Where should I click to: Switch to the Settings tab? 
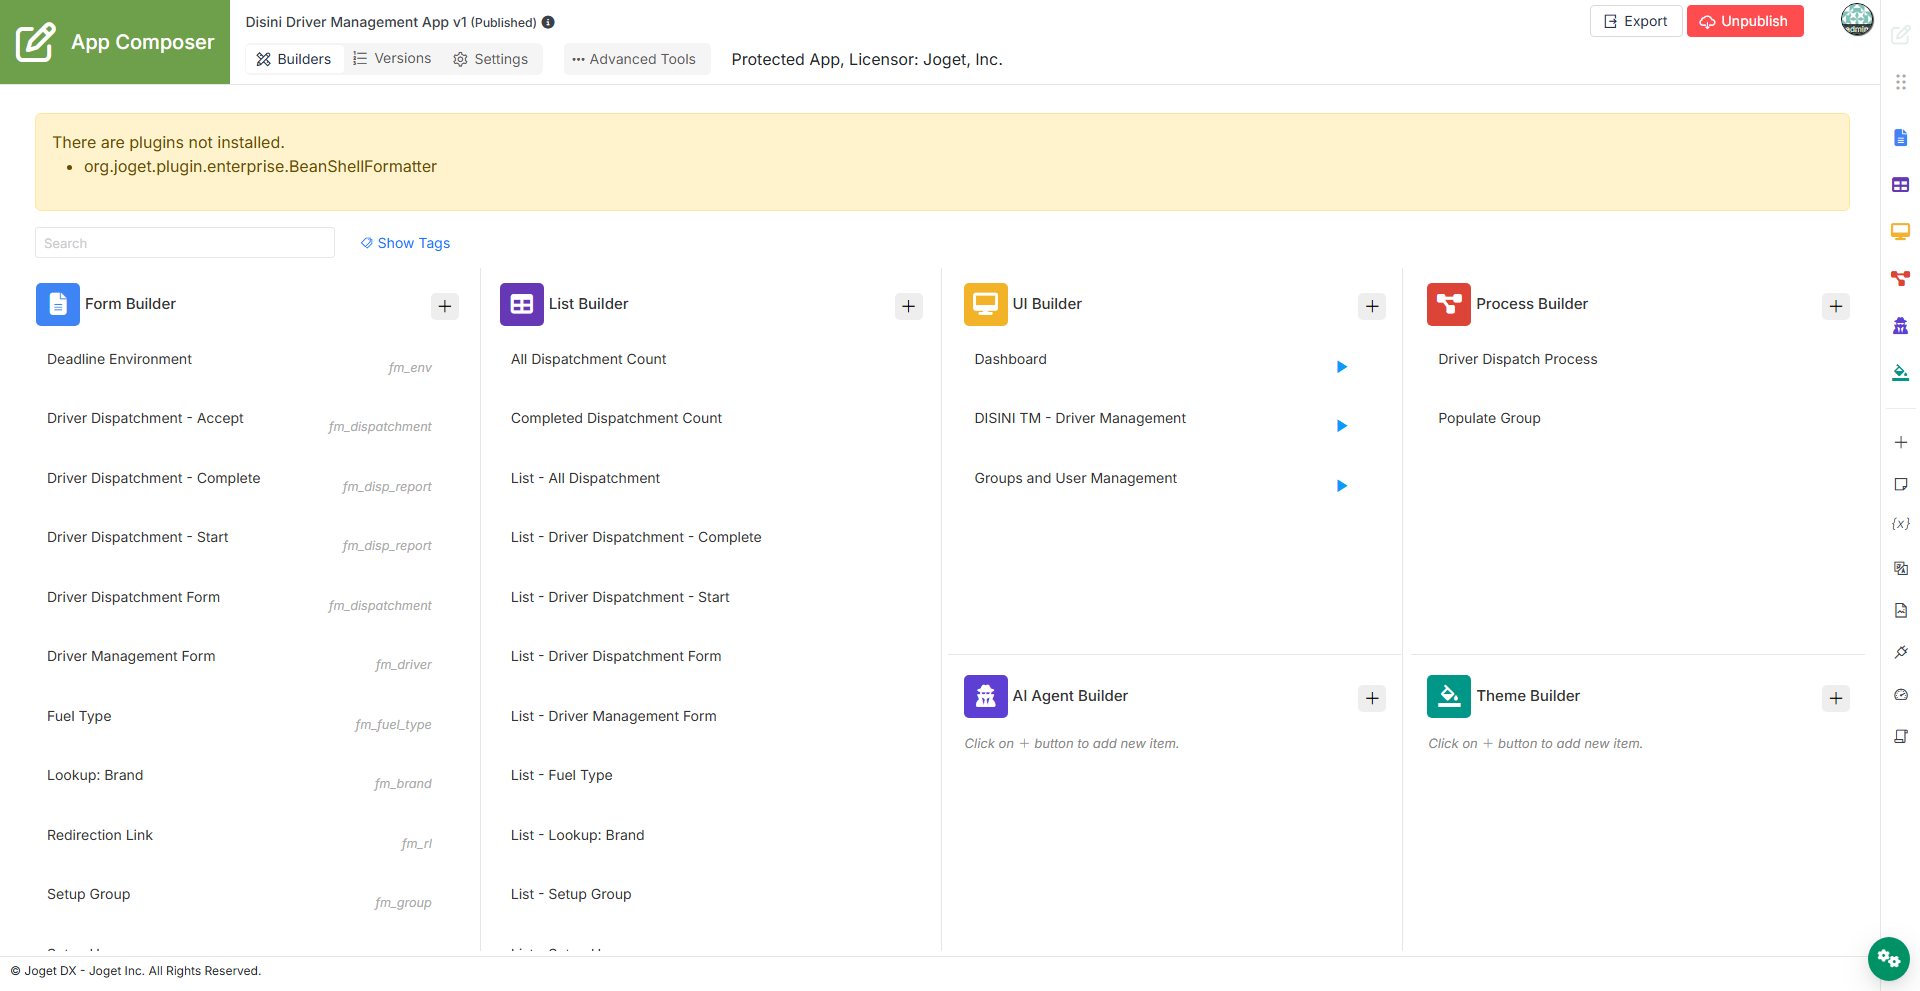click(491, 59)
